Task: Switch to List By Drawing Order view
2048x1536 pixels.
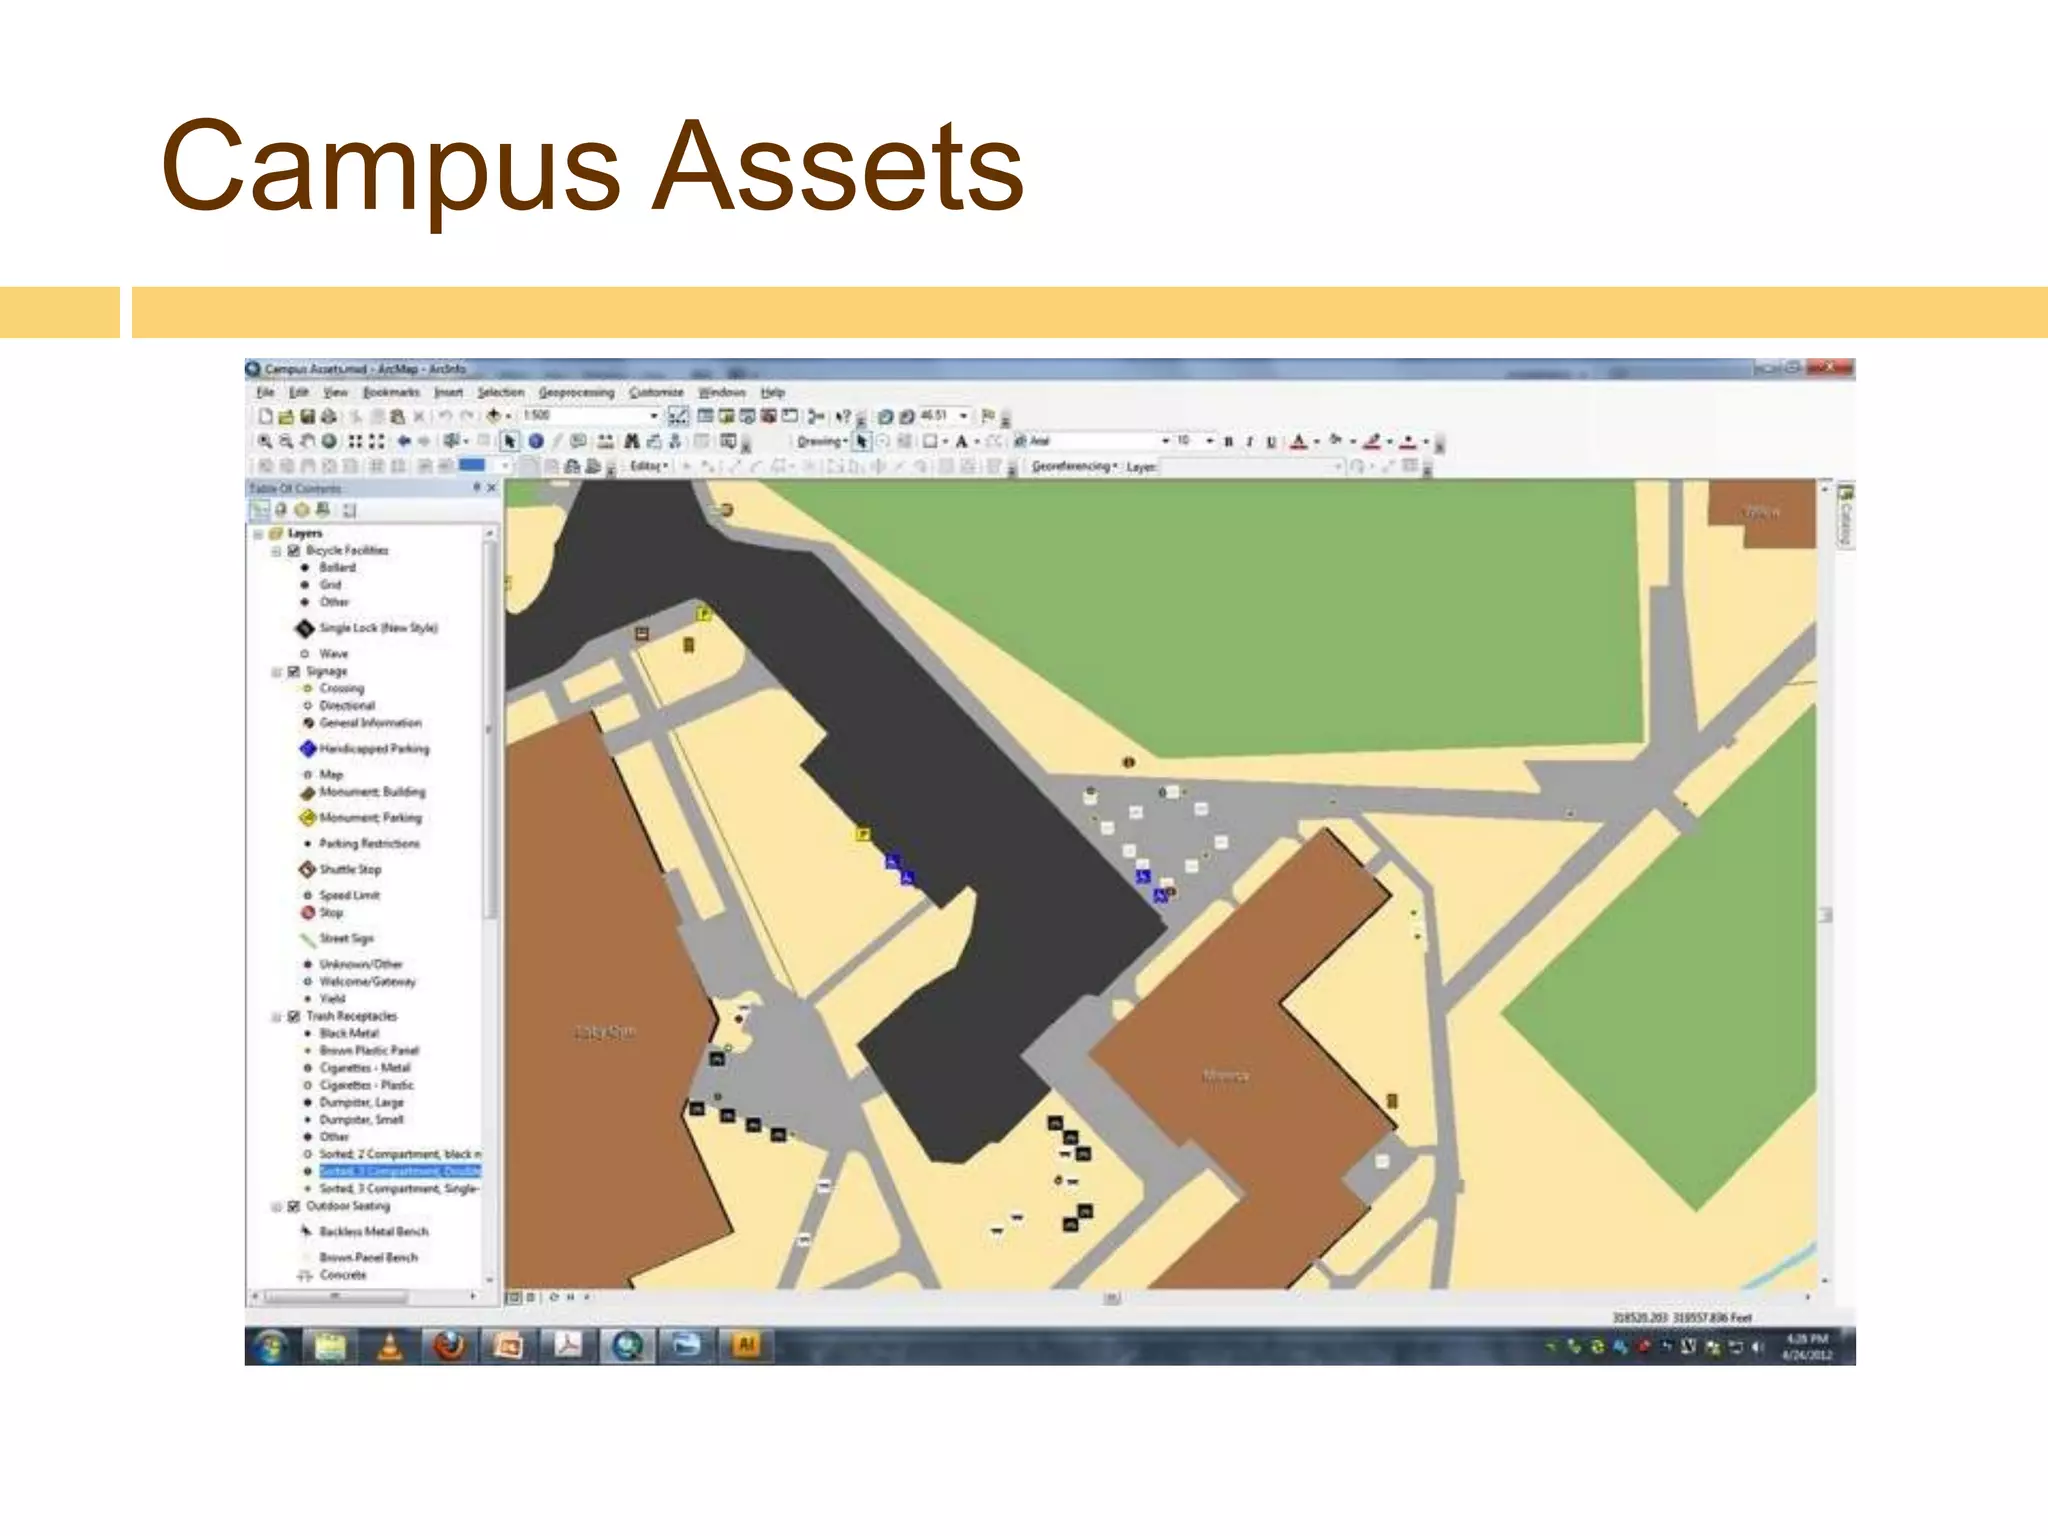Action: coord(259,510)
